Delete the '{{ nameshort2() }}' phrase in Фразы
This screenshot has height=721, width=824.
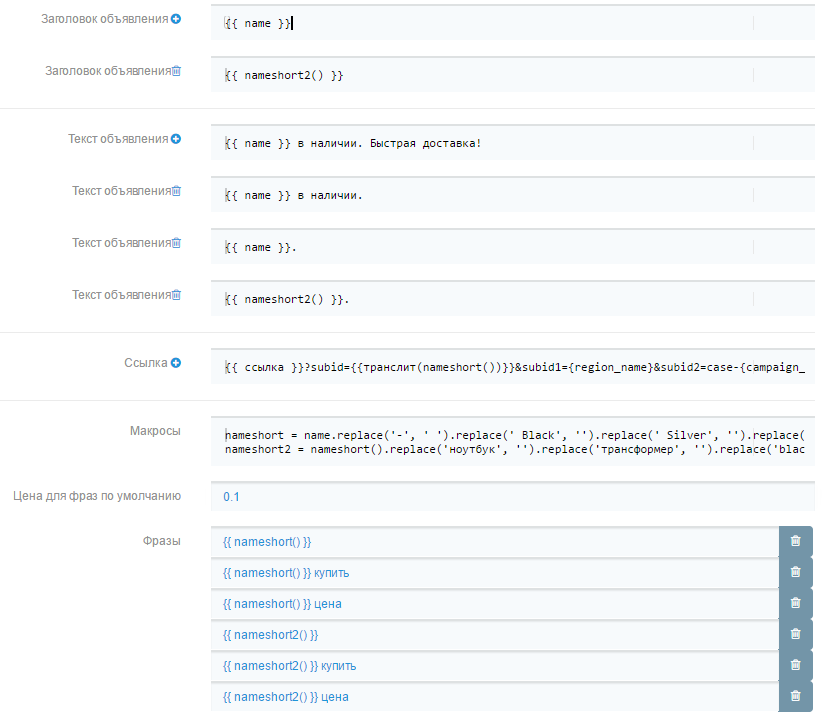coord(795,634)
